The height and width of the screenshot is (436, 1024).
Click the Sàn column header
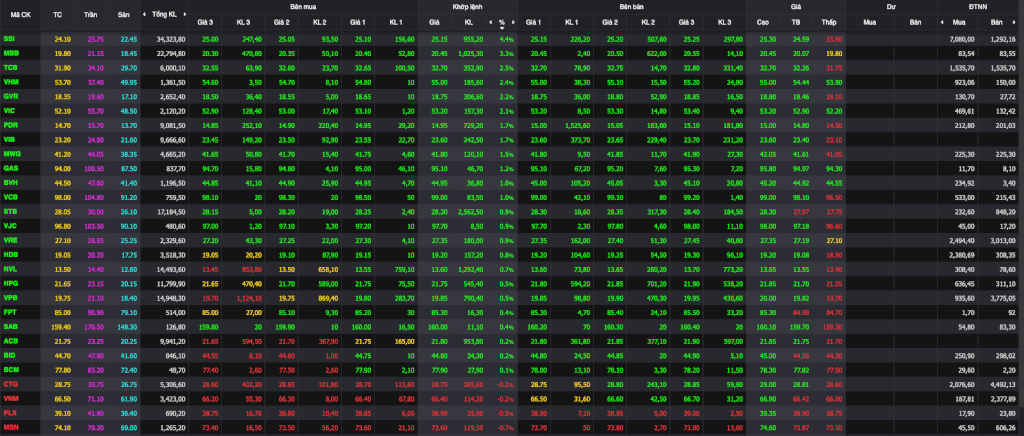pos(123,14)
